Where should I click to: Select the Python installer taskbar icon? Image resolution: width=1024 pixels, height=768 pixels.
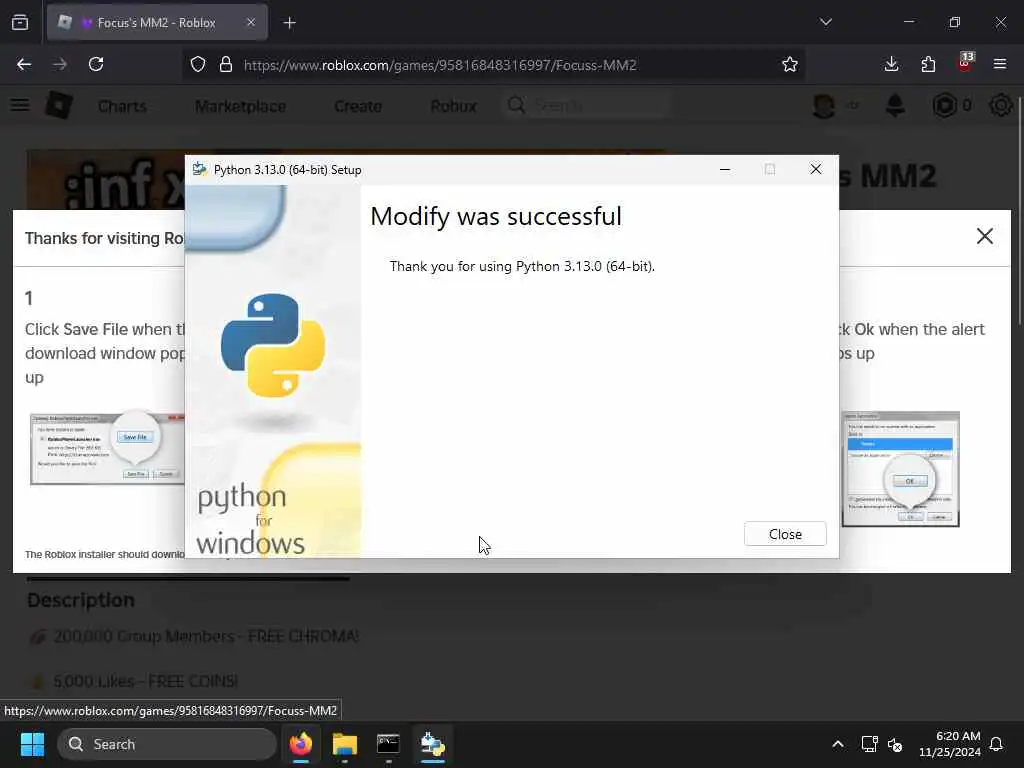[432, 744]
